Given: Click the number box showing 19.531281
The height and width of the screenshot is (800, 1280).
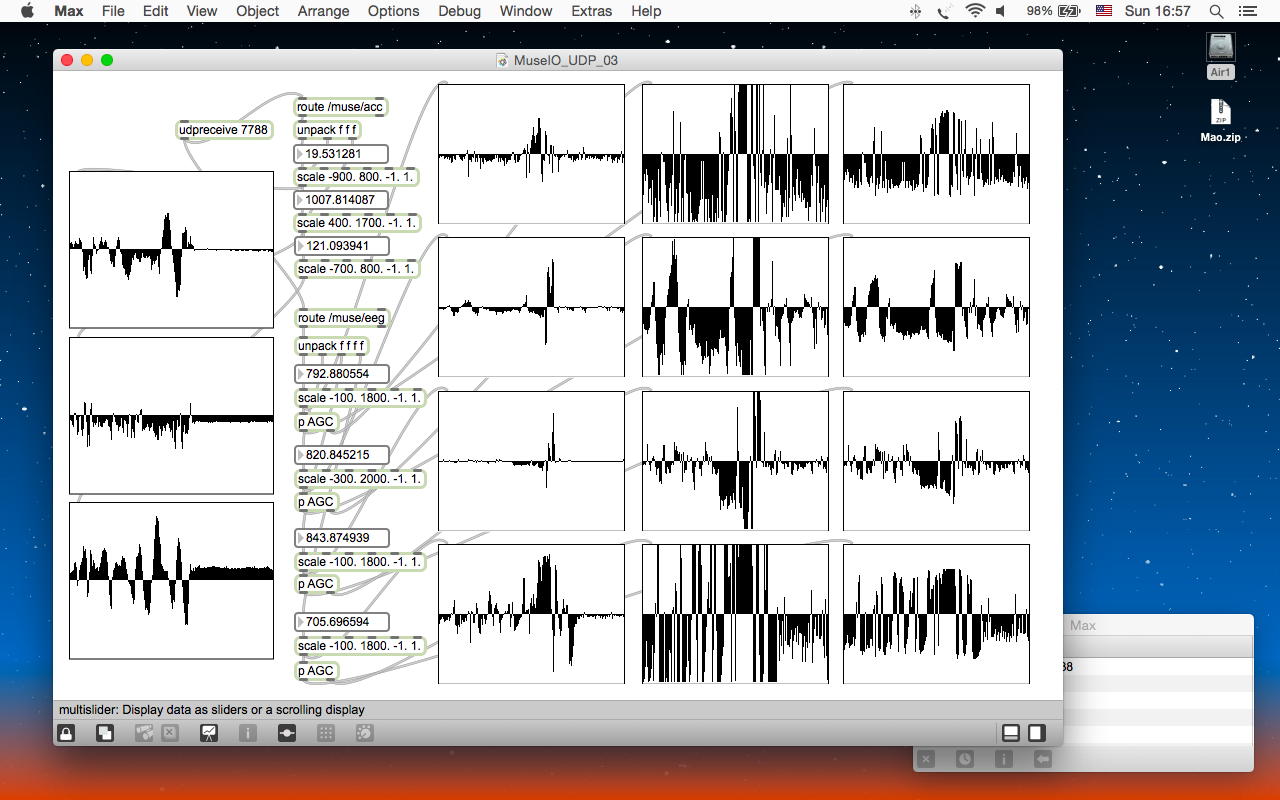Looking at the screenshot, I should 341,154.
